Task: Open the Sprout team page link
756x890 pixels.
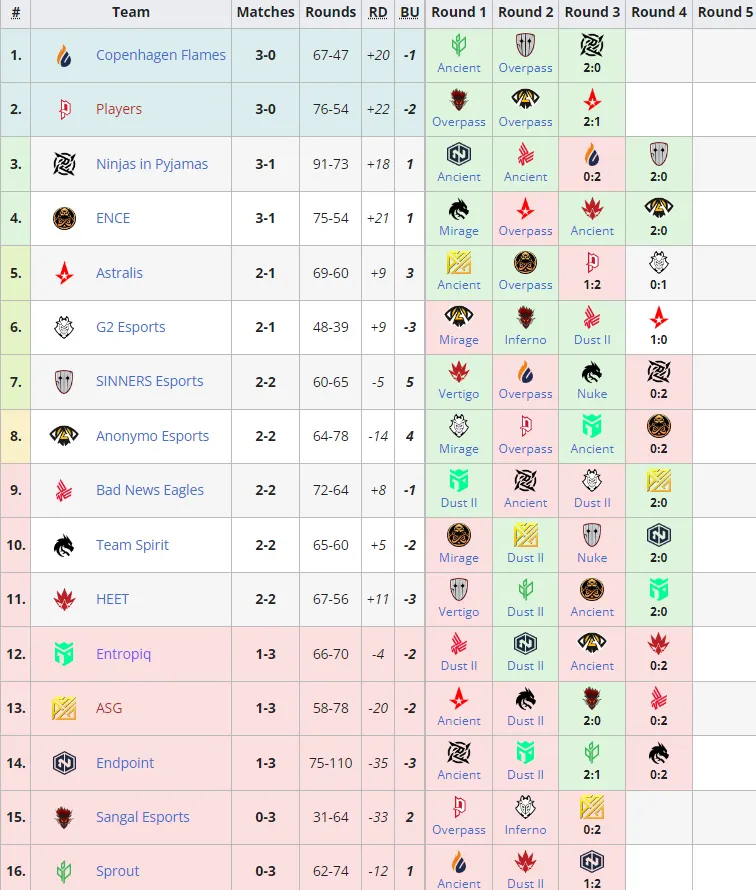Action: tap(117, 871)
